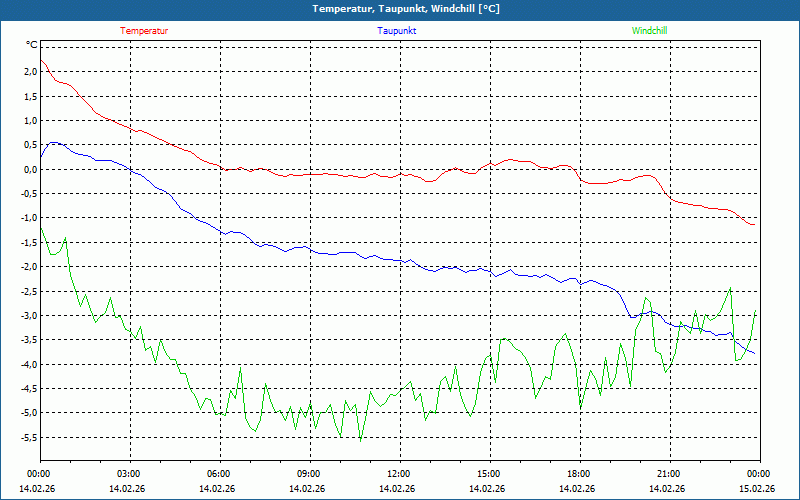
Task: Select the 06:00 time axis marker
Action: [219, 474]
